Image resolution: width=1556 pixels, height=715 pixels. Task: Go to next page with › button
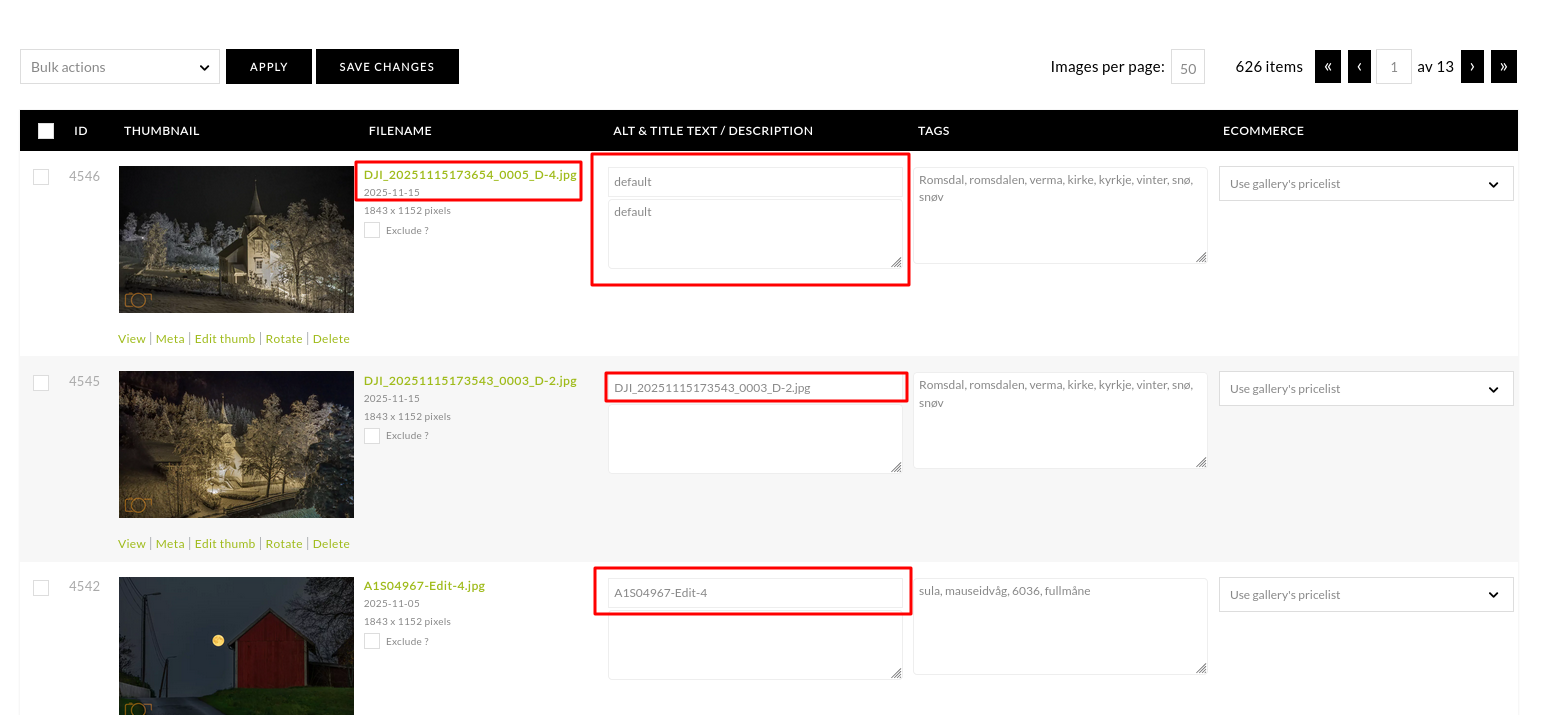(x=1471, y=67)
